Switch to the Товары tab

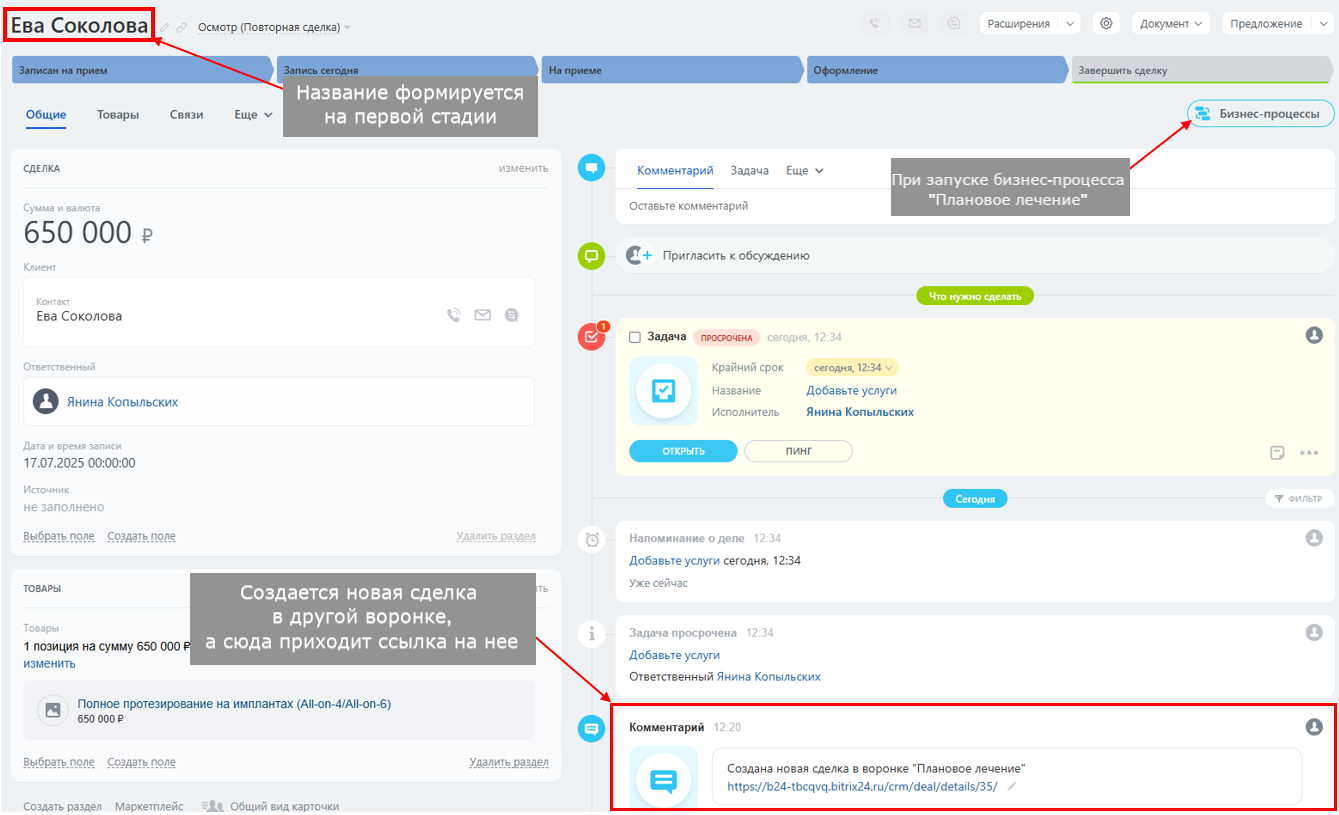point(118,115)
